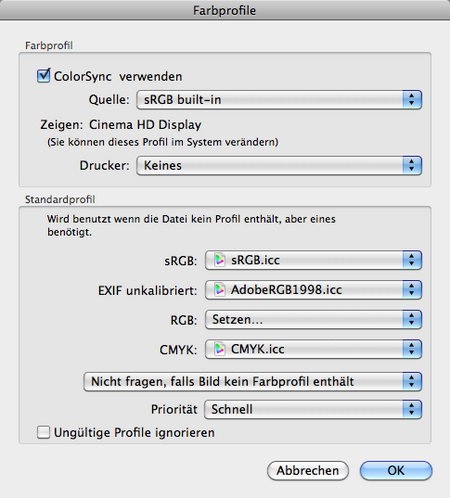Screen dimensions: 450x498
Task: Click the AdobeRGB1998.icc profile icon
Action: click(219, 290)
